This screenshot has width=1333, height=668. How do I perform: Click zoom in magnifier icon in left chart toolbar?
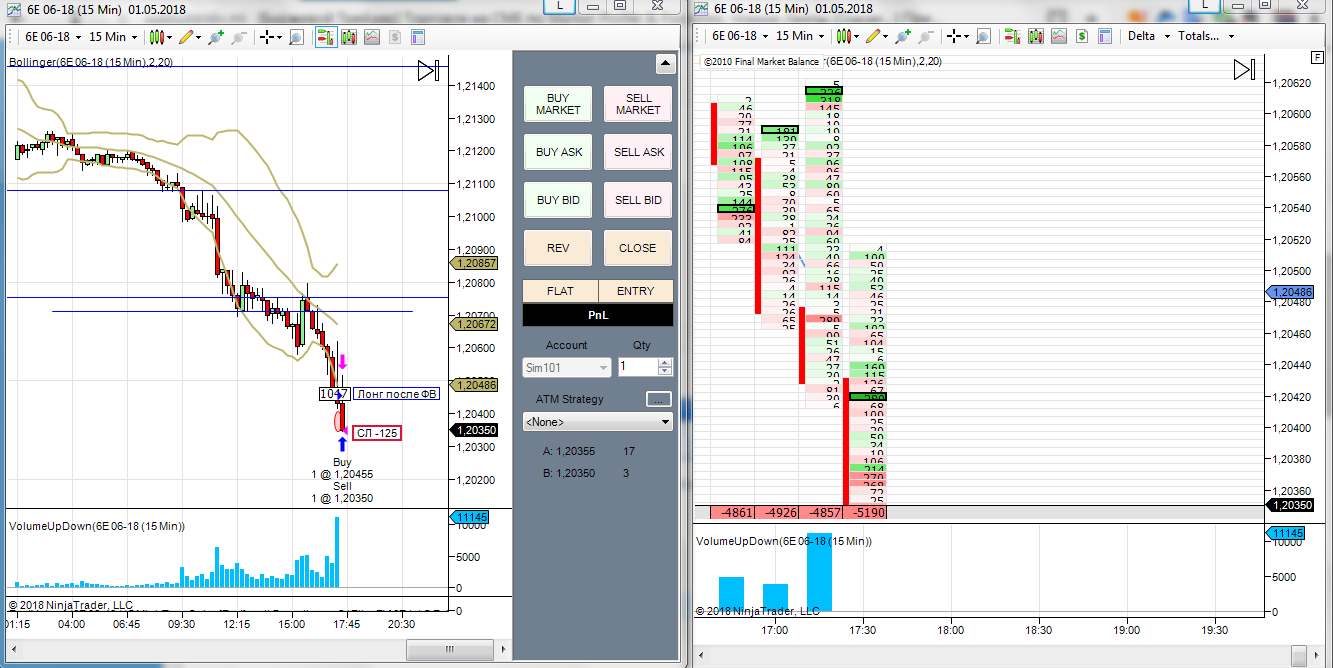click(x=215, y=37)
